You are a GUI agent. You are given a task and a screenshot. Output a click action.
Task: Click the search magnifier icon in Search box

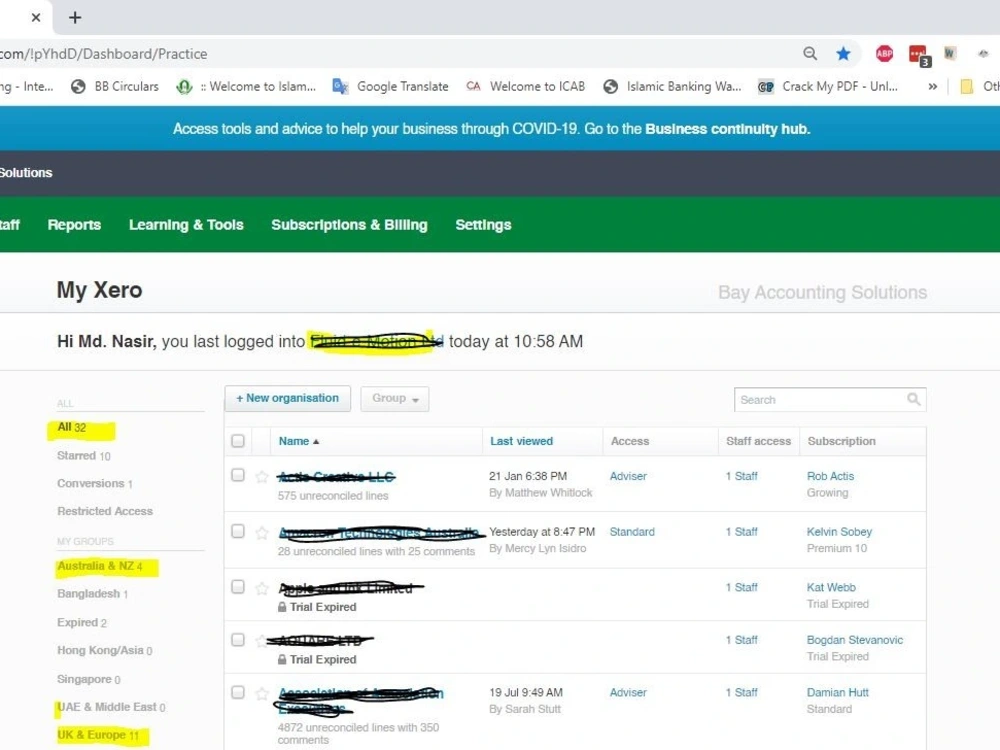pyautogui.click(x=913, y=399)
